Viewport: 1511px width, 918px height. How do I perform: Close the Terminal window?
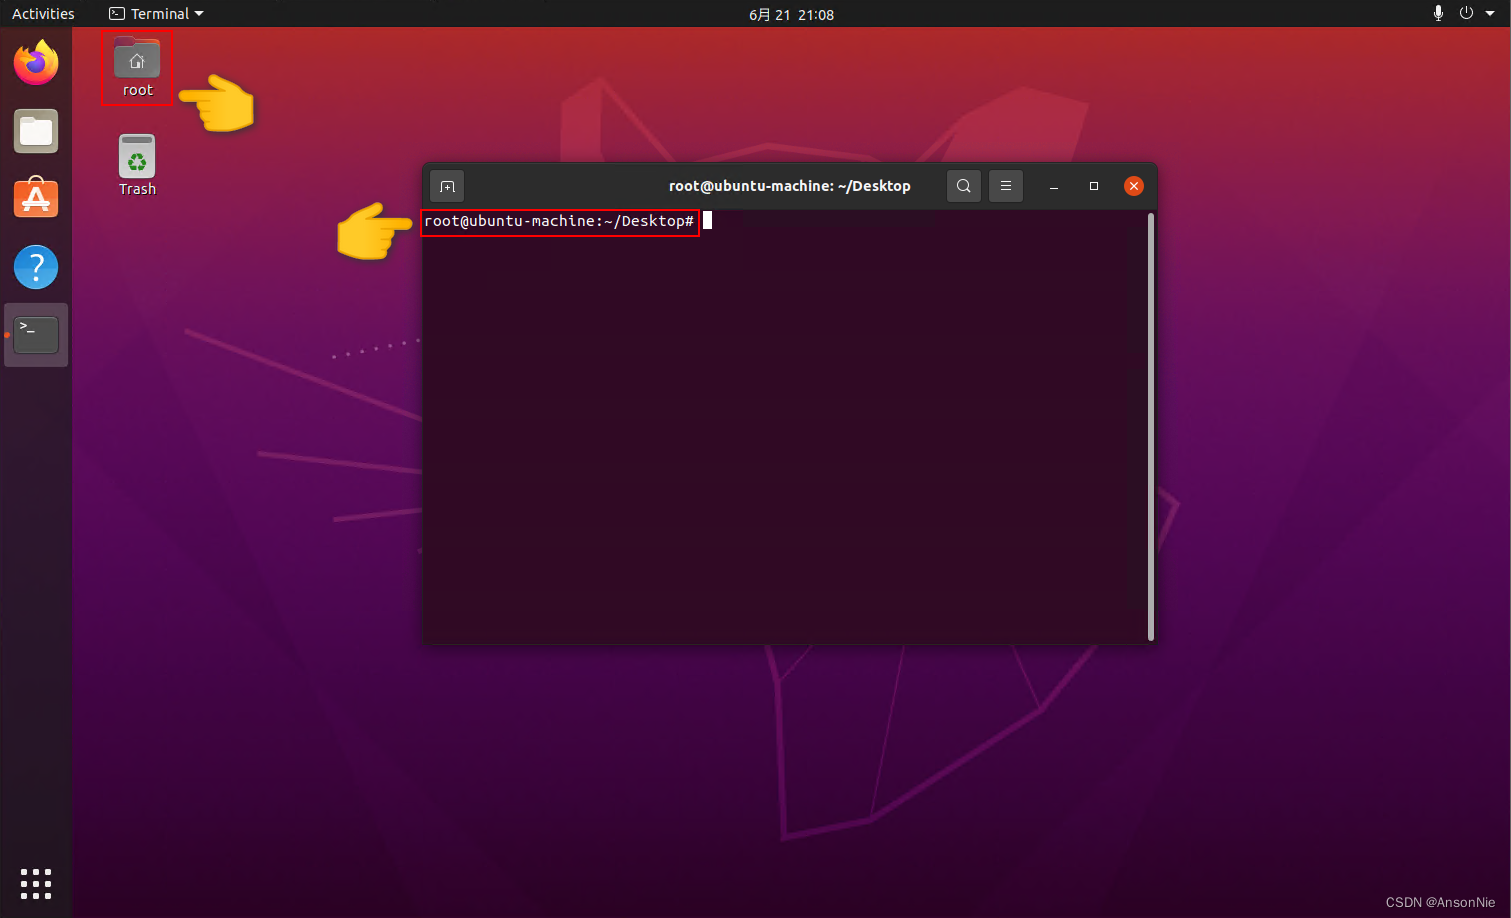(x=1134, y=186)
